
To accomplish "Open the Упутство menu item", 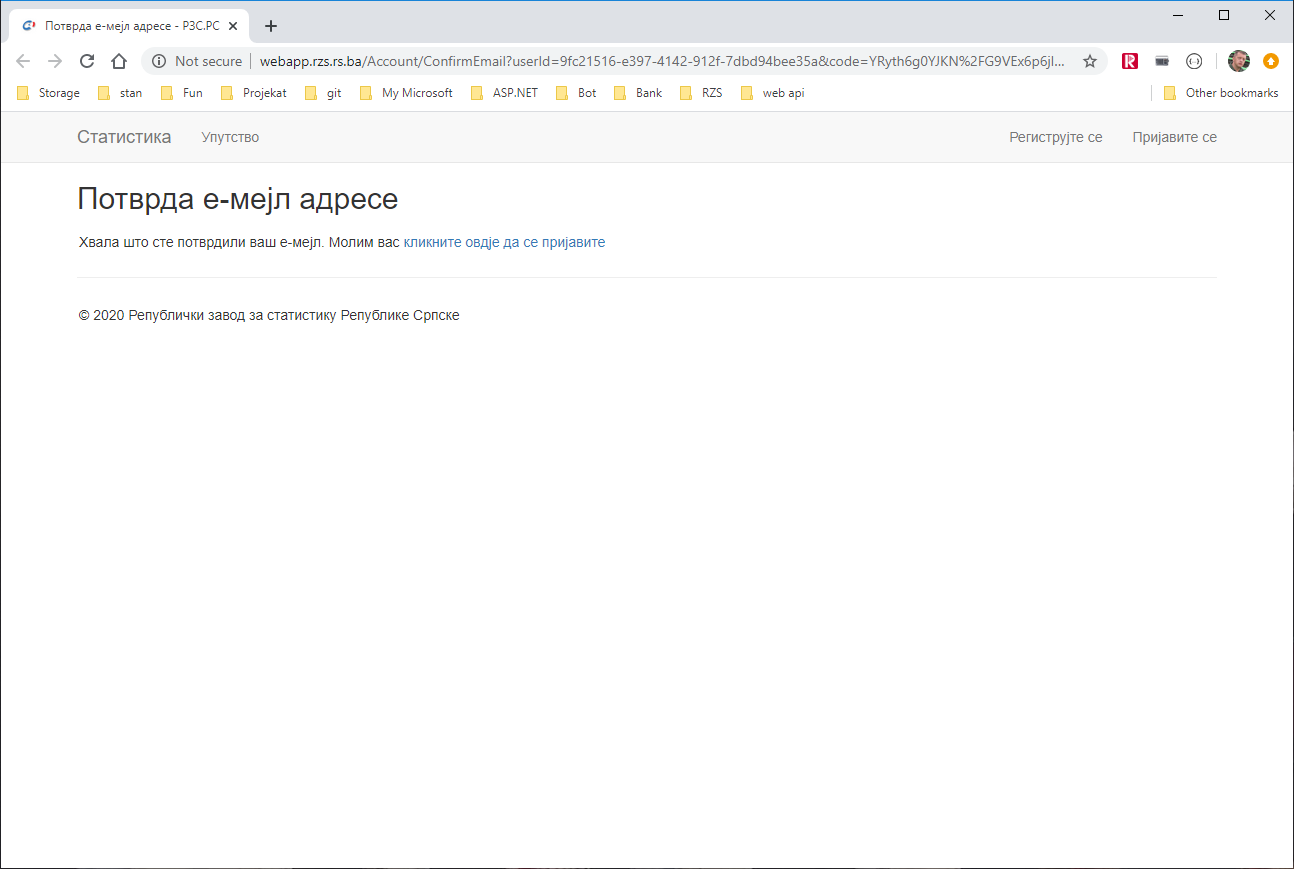I will 230,137.
